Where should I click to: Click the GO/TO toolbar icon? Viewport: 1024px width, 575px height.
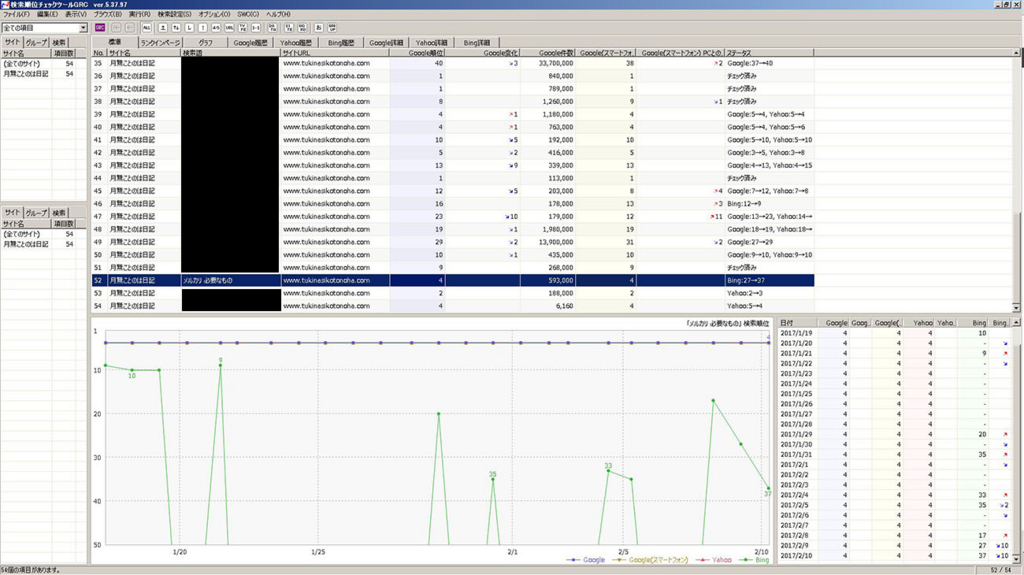[x=272, y=27]
